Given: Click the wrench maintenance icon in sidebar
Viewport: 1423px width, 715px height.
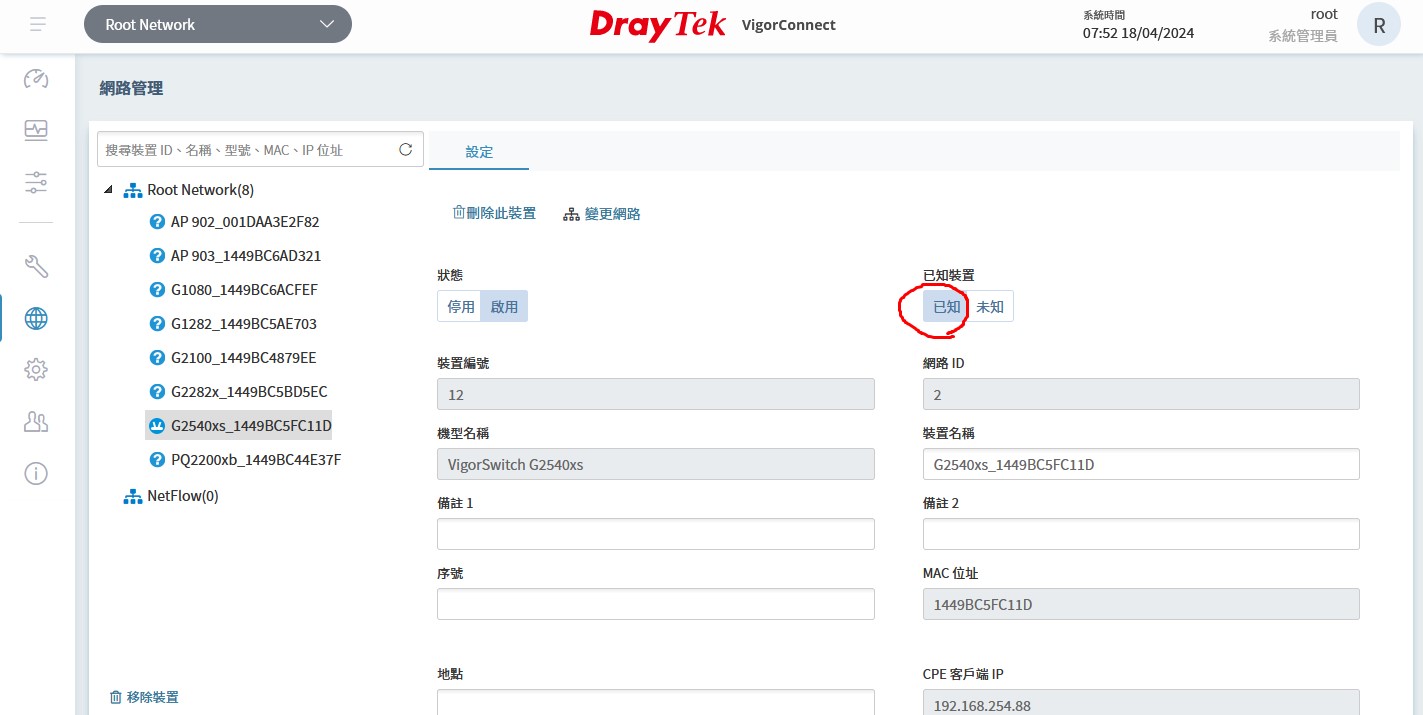Looking at the screenshot, I should click(36, 266).
